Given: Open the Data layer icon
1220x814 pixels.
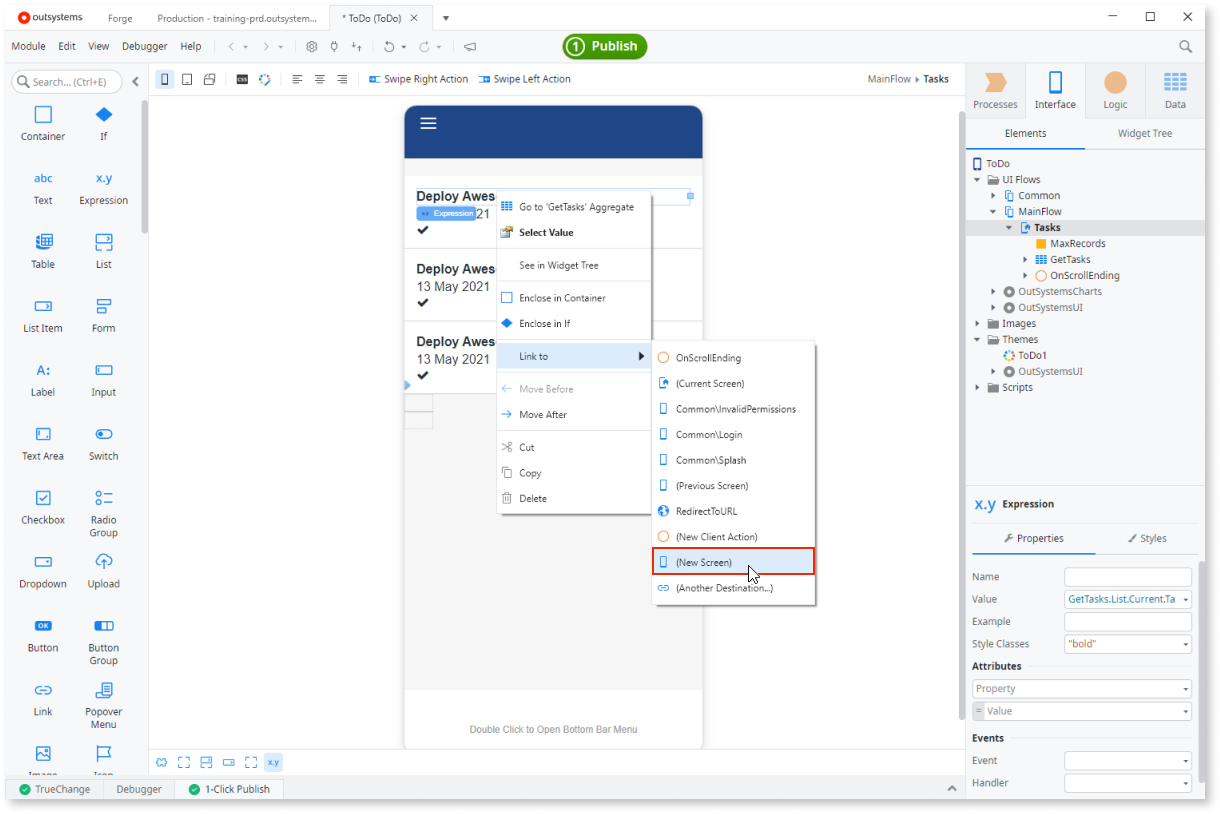Looking at the screenshot, I should (1174, 90).
